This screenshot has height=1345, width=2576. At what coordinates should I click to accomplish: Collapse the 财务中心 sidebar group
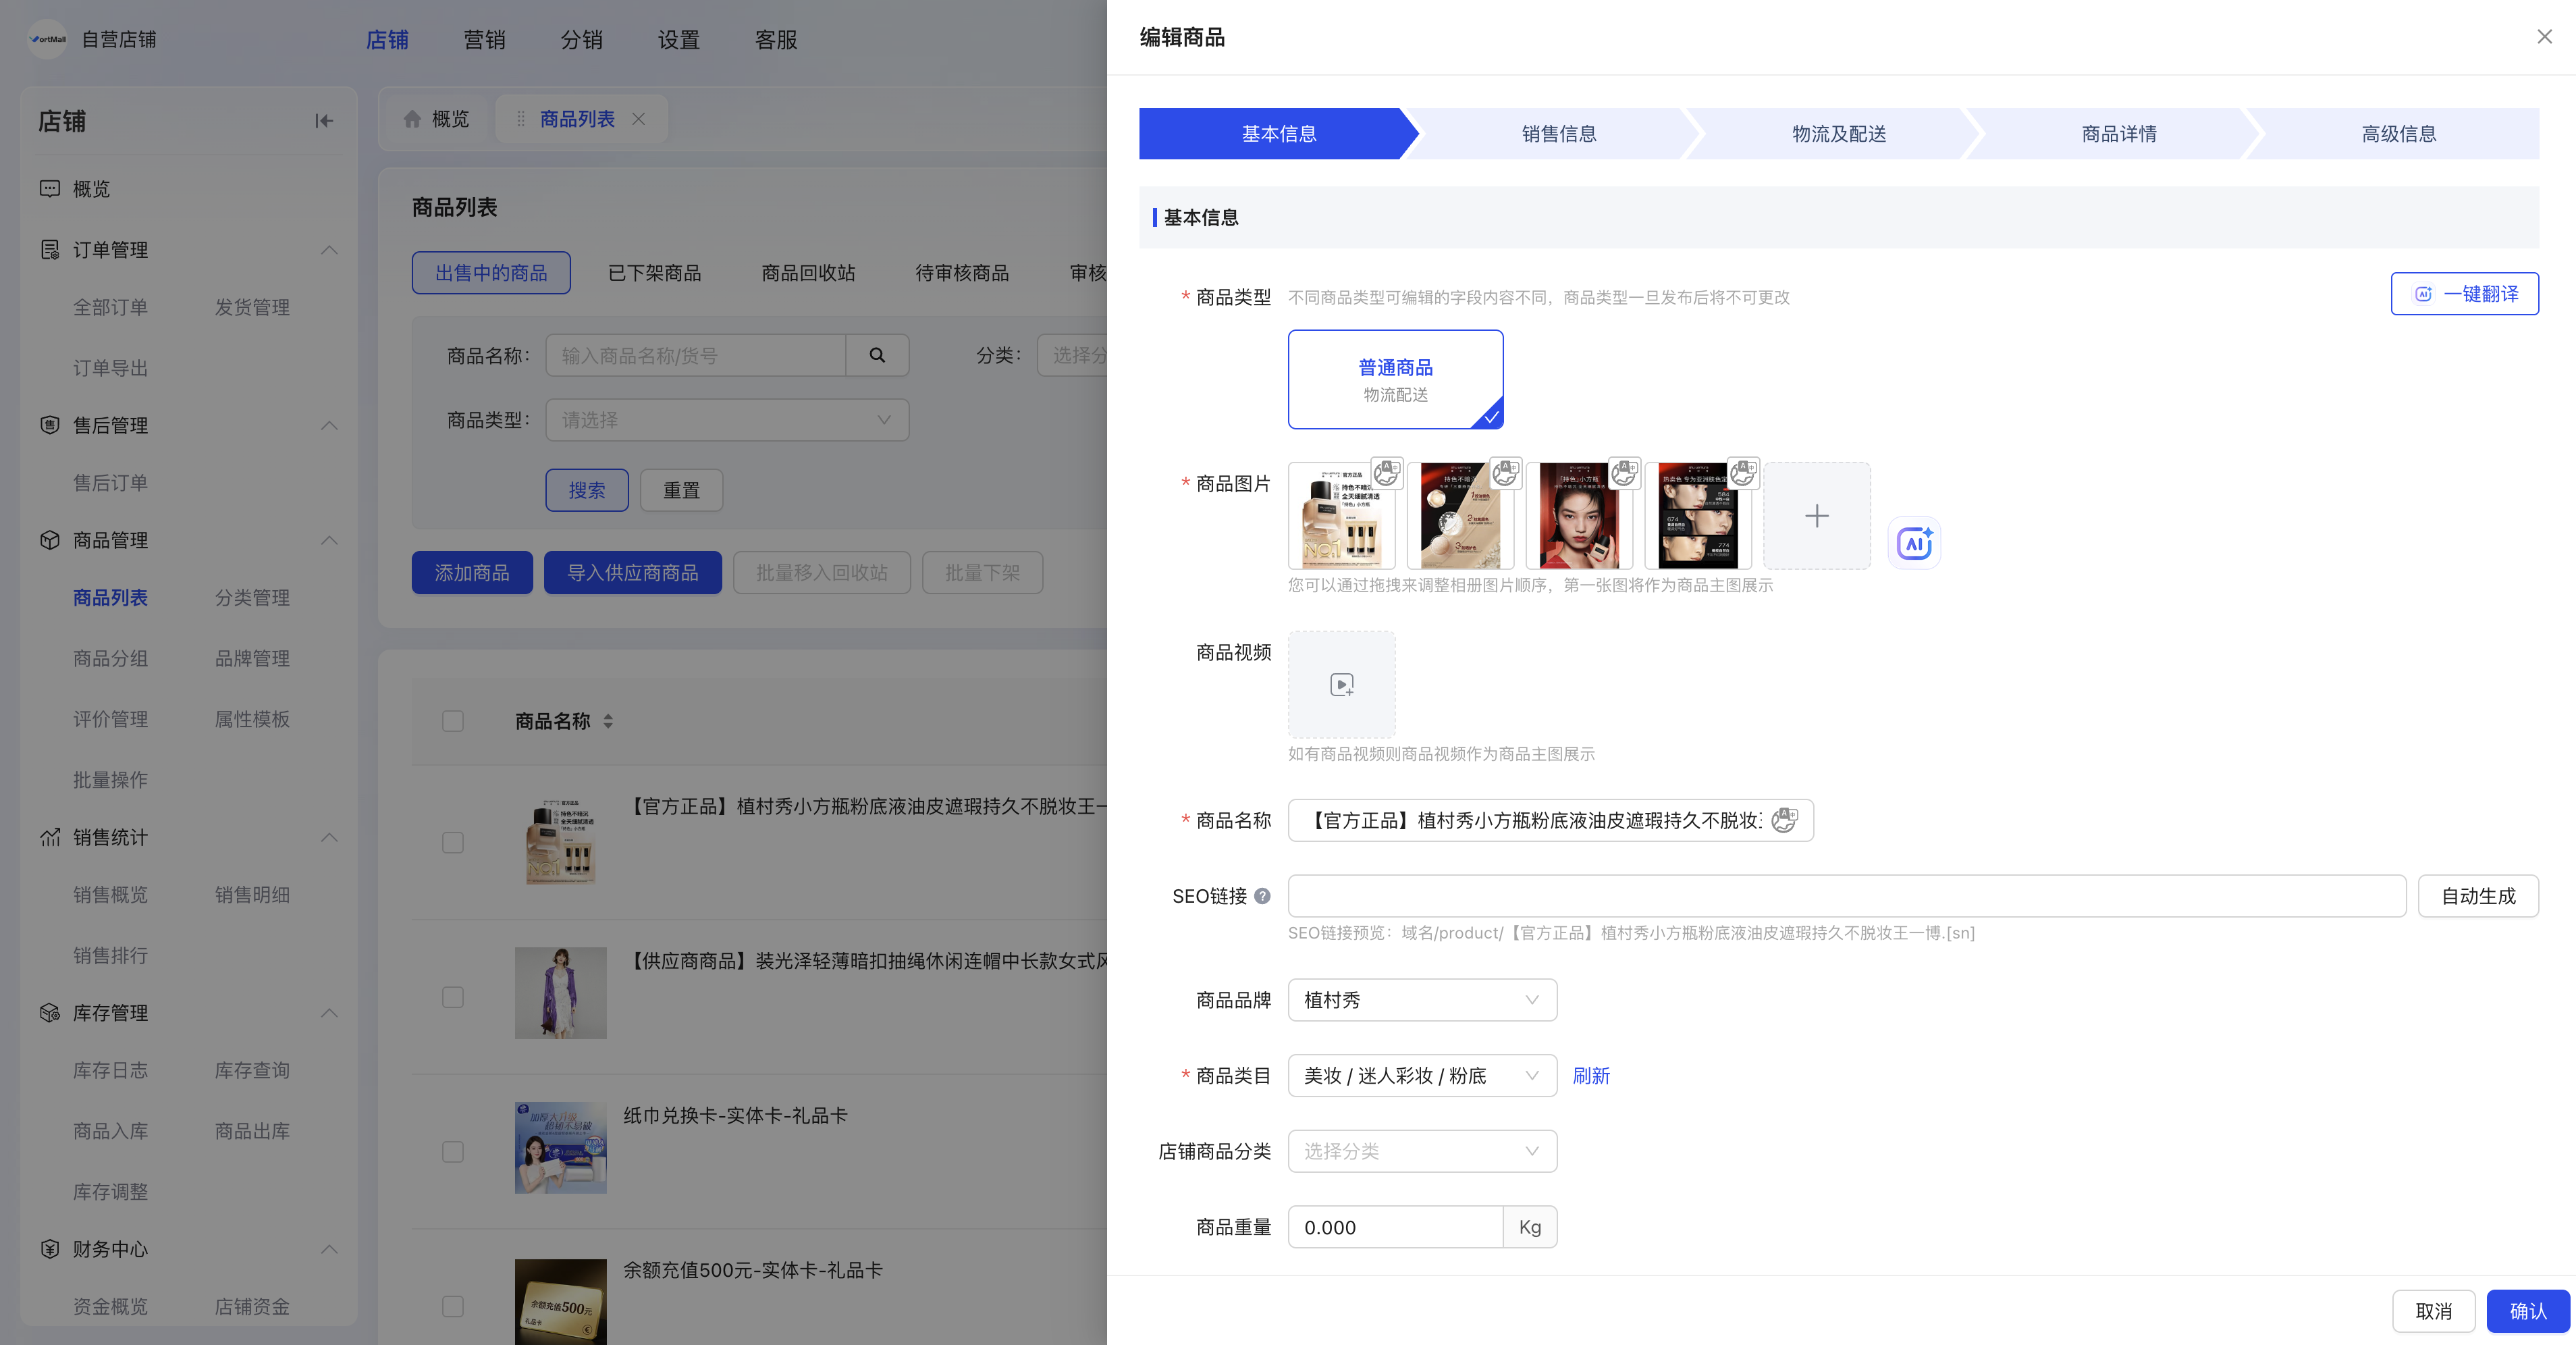[329, 1249]
